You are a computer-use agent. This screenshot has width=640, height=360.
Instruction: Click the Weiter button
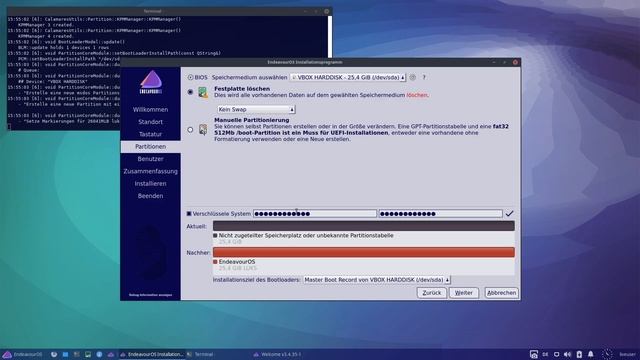pos(464,293)
